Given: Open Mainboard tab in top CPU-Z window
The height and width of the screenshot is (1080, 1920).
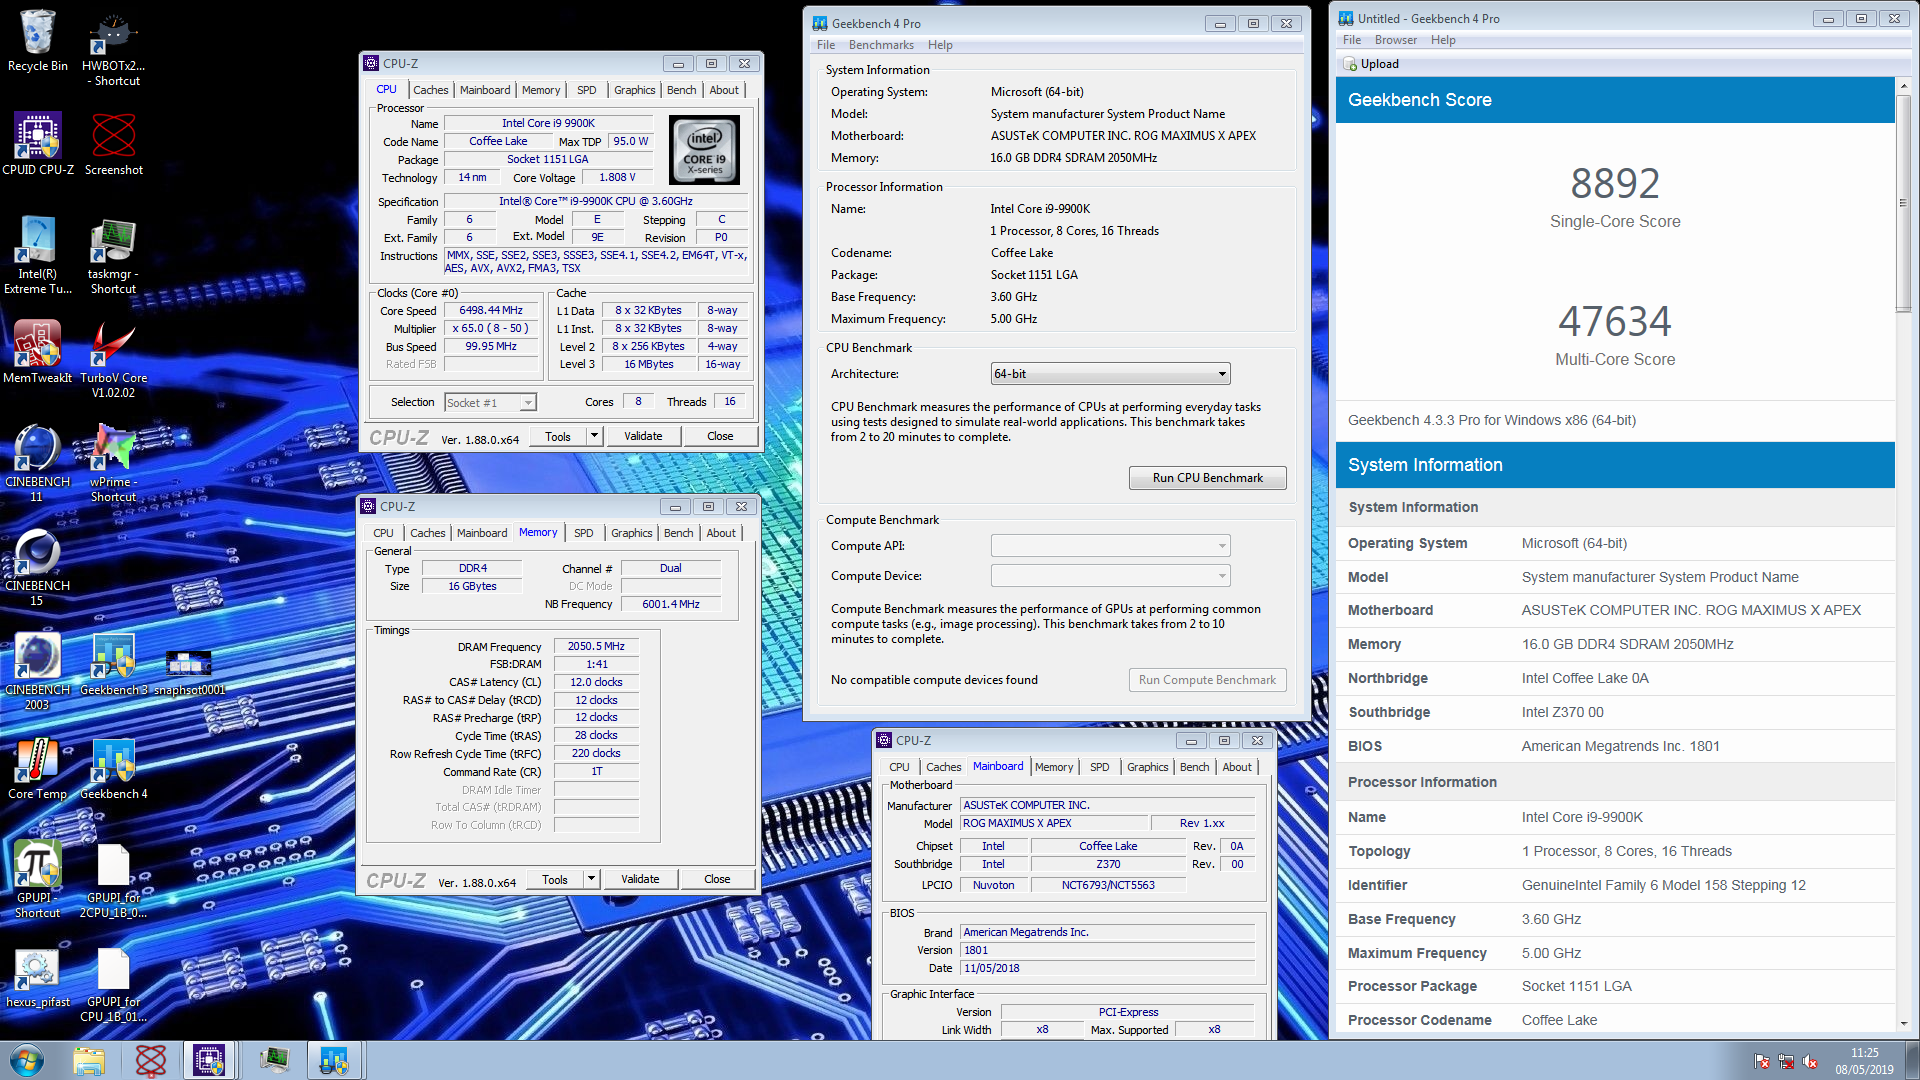Looking at the screenshot, I should 485,90.
